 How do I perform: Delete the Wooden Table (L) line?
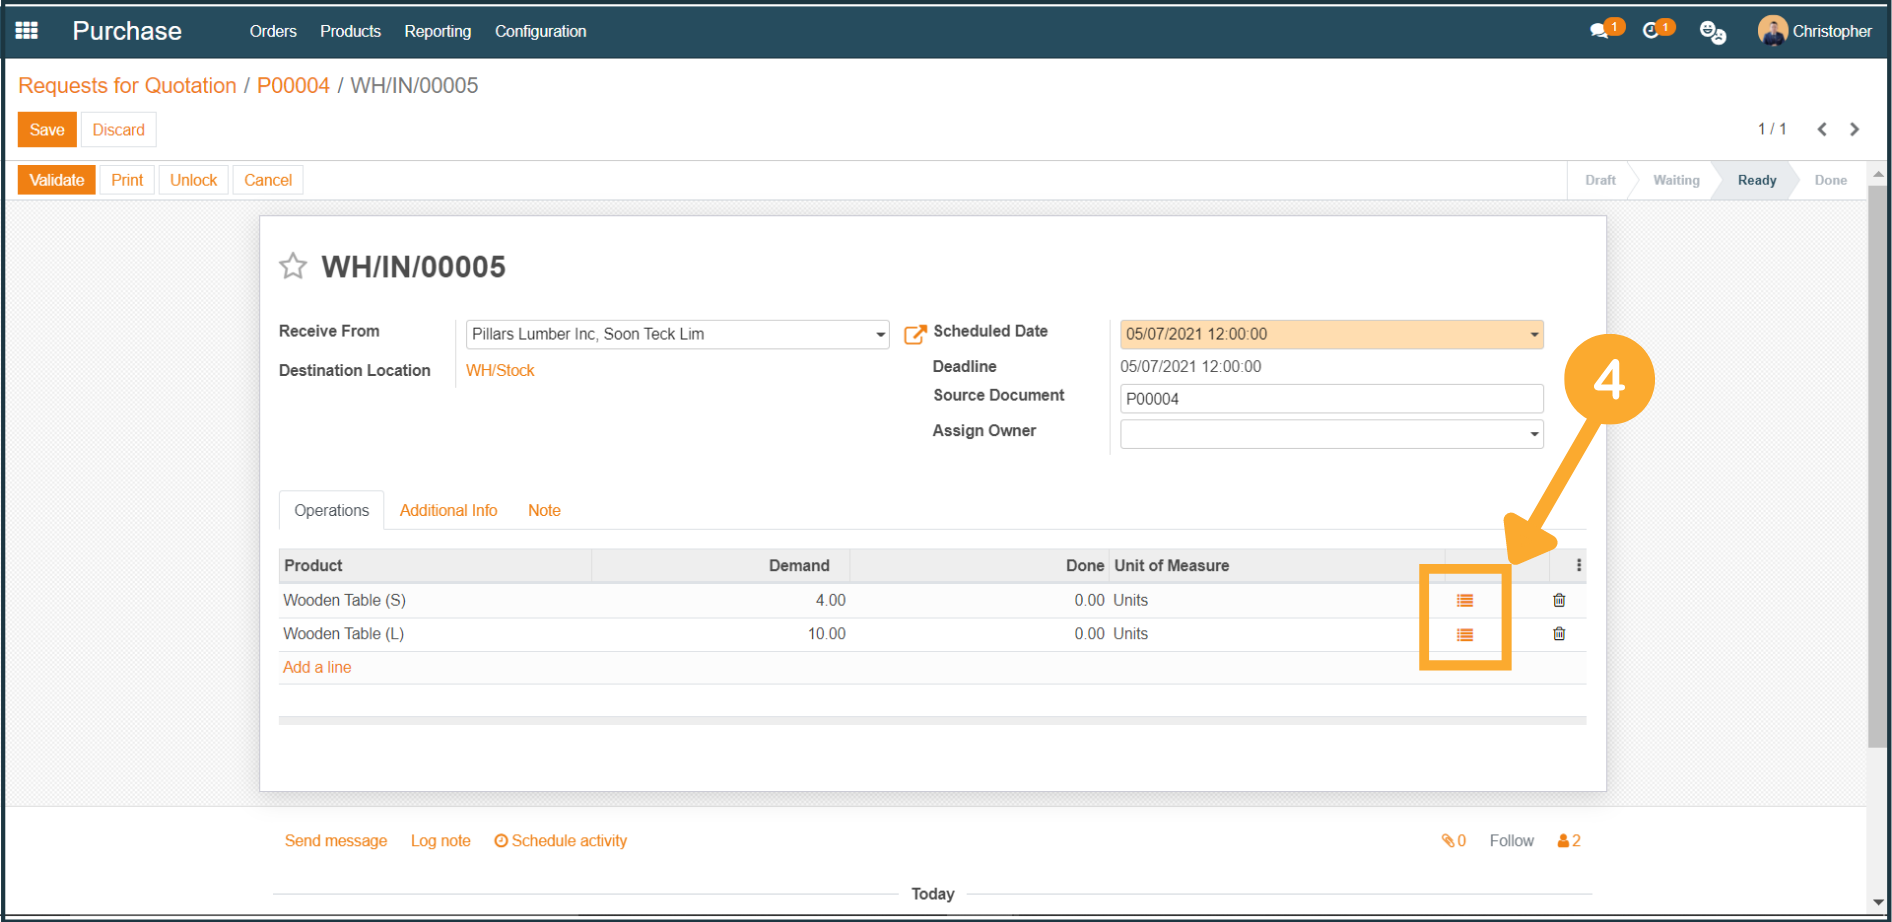(1558, 634)
